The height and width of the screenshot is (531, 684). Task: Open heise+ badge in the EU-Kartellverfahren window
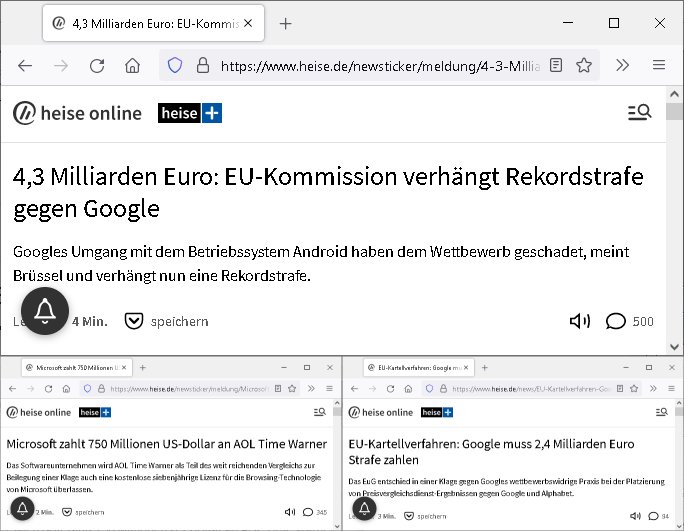[x=437, y=412]
